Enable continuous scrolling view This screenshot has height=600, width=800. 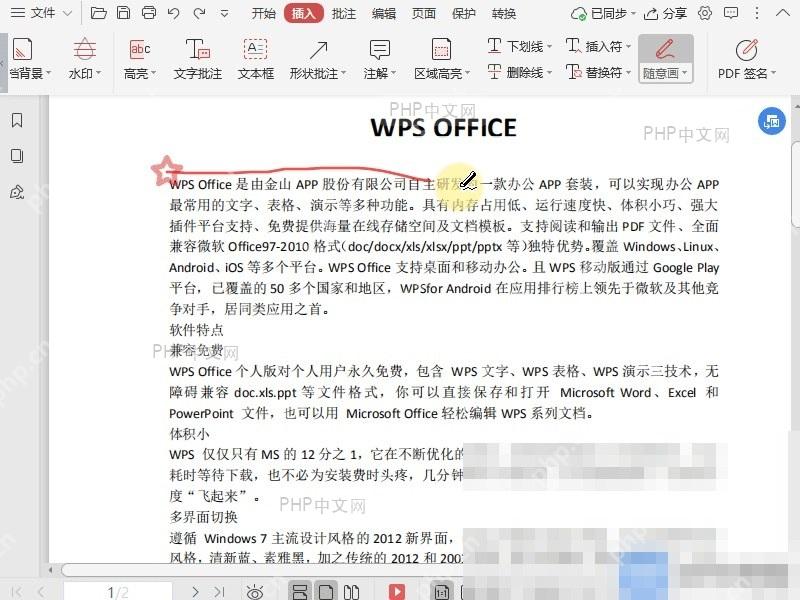pos(299,592)
